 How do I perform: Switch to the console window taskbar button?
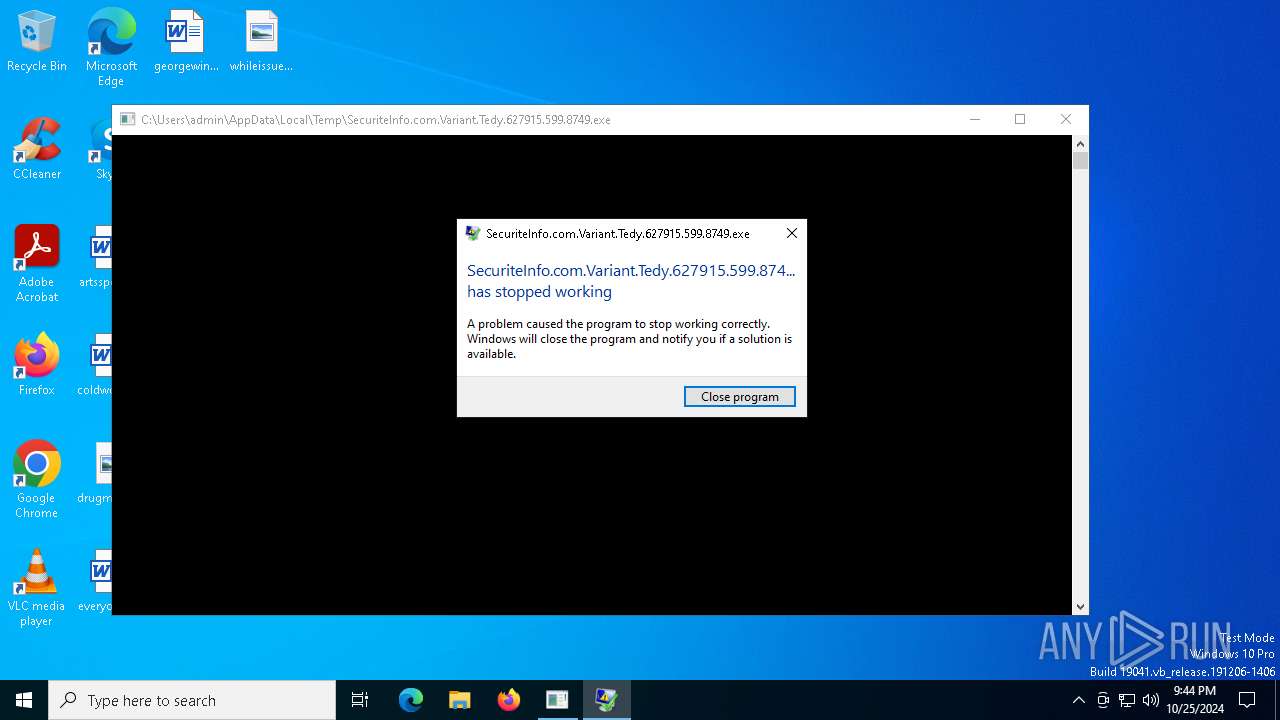coord(557,700)
